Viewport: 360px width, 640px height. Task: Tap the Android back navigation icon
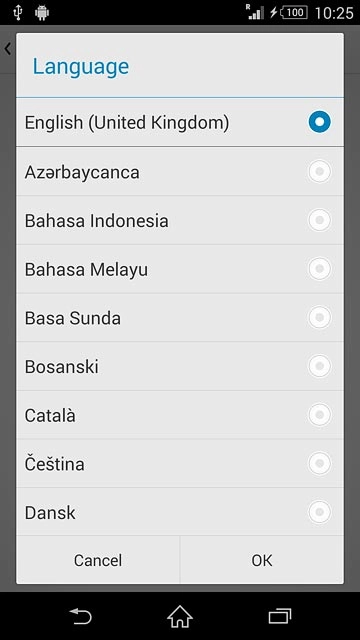[81, 616]
